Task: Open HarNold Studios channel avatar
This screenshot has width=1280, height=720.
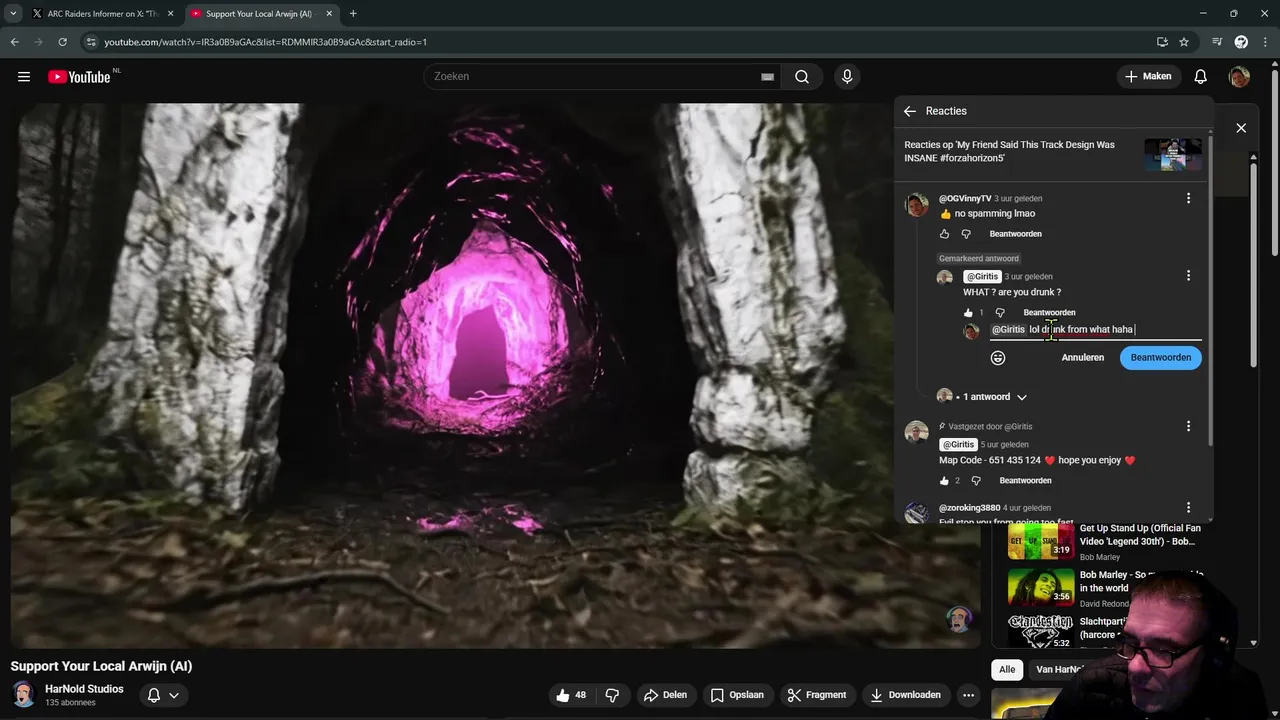Action: coord(23,695)
